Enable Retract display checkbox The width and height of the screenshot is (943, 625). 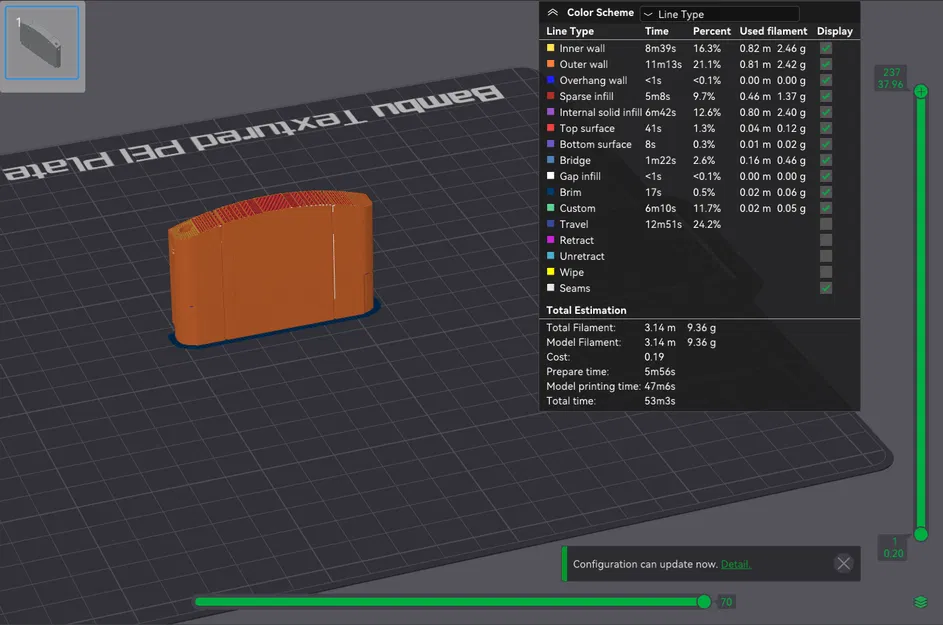point(826,240)
